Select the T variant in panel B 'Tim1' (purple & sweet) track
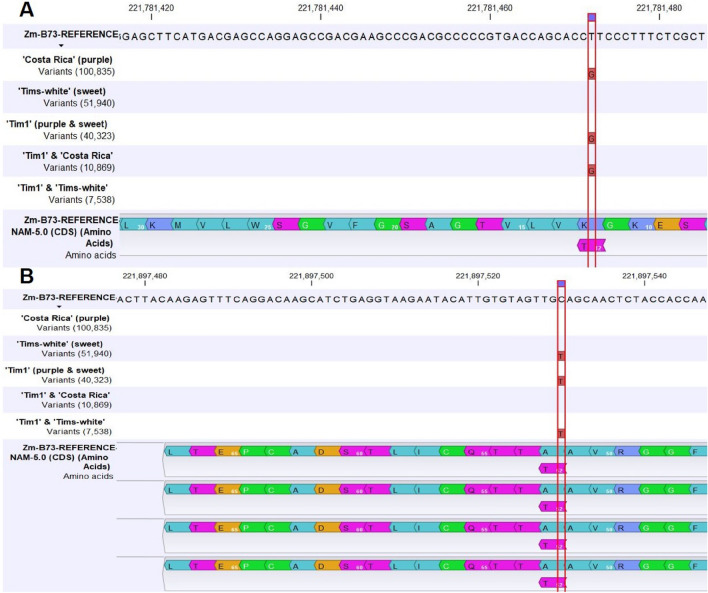Viewport: 708px width, 593px height. click(561, 382)
